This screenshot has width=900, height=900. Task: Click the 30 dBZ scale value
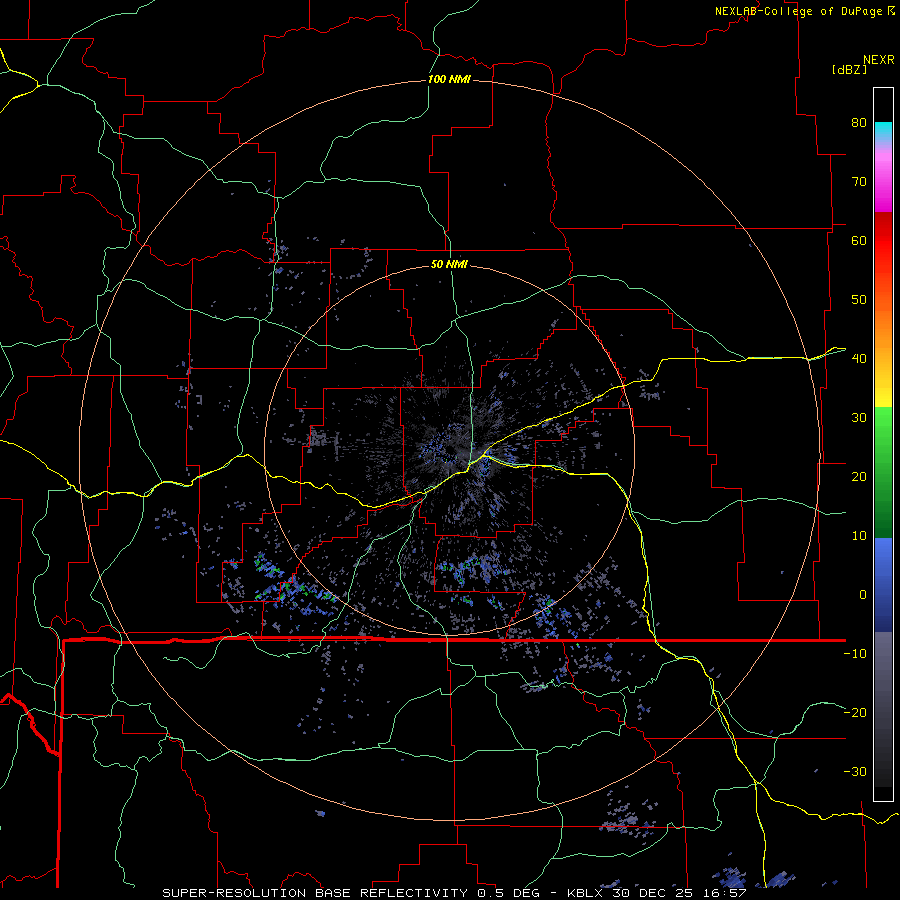click(x=859, y=418)
